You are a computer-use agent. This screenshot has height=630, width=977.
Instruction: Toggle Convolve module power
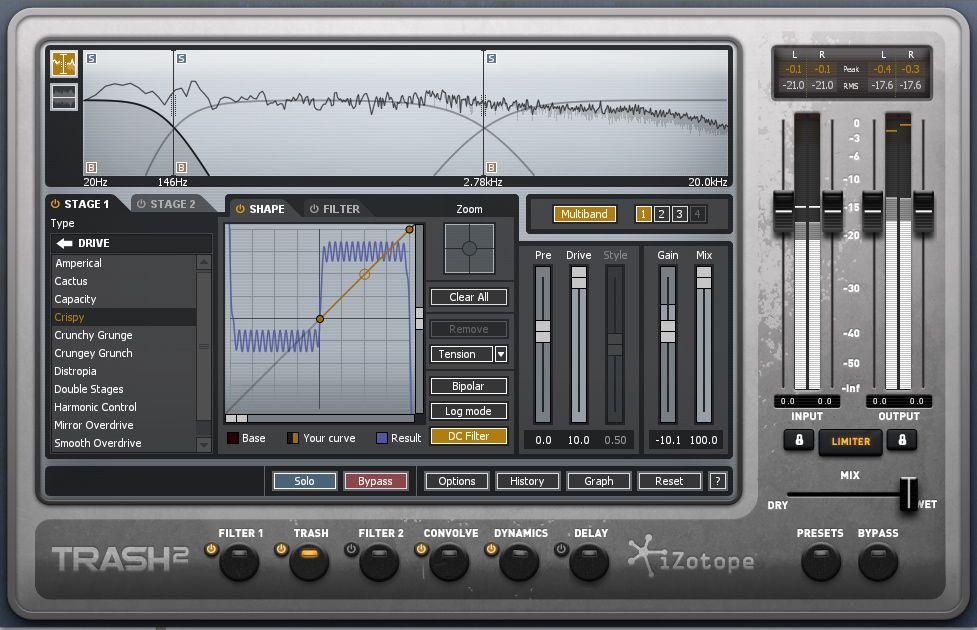(421, 549)
